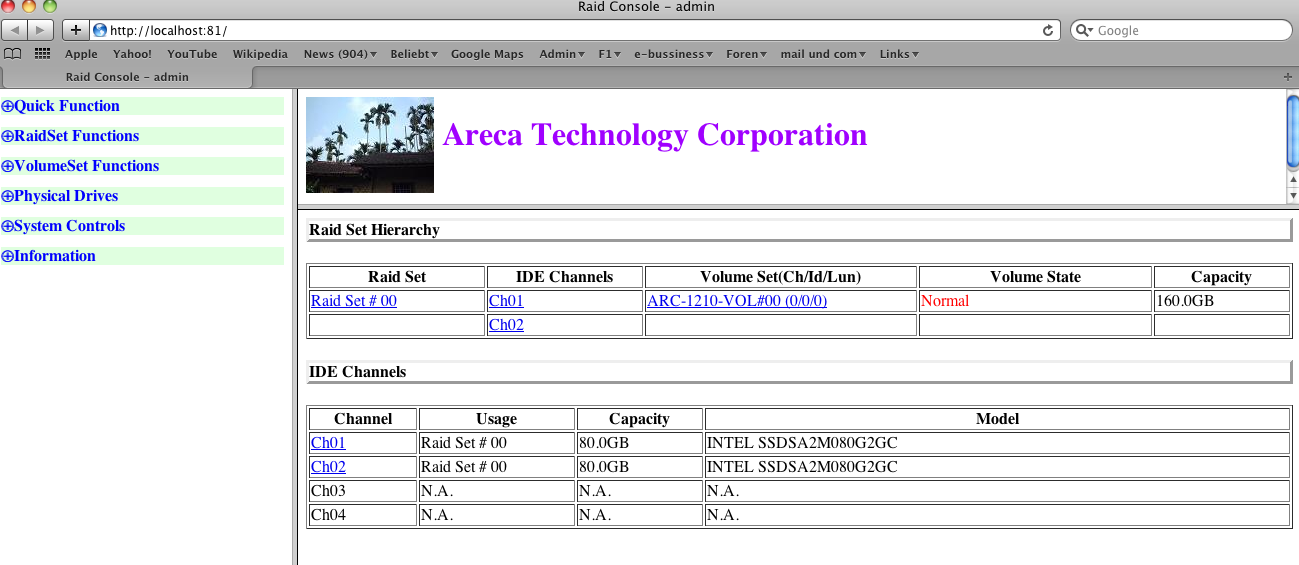Click the Areca palm trees logo image
This screenshot has width=1299, height=565.
click(x=370, y=145)
